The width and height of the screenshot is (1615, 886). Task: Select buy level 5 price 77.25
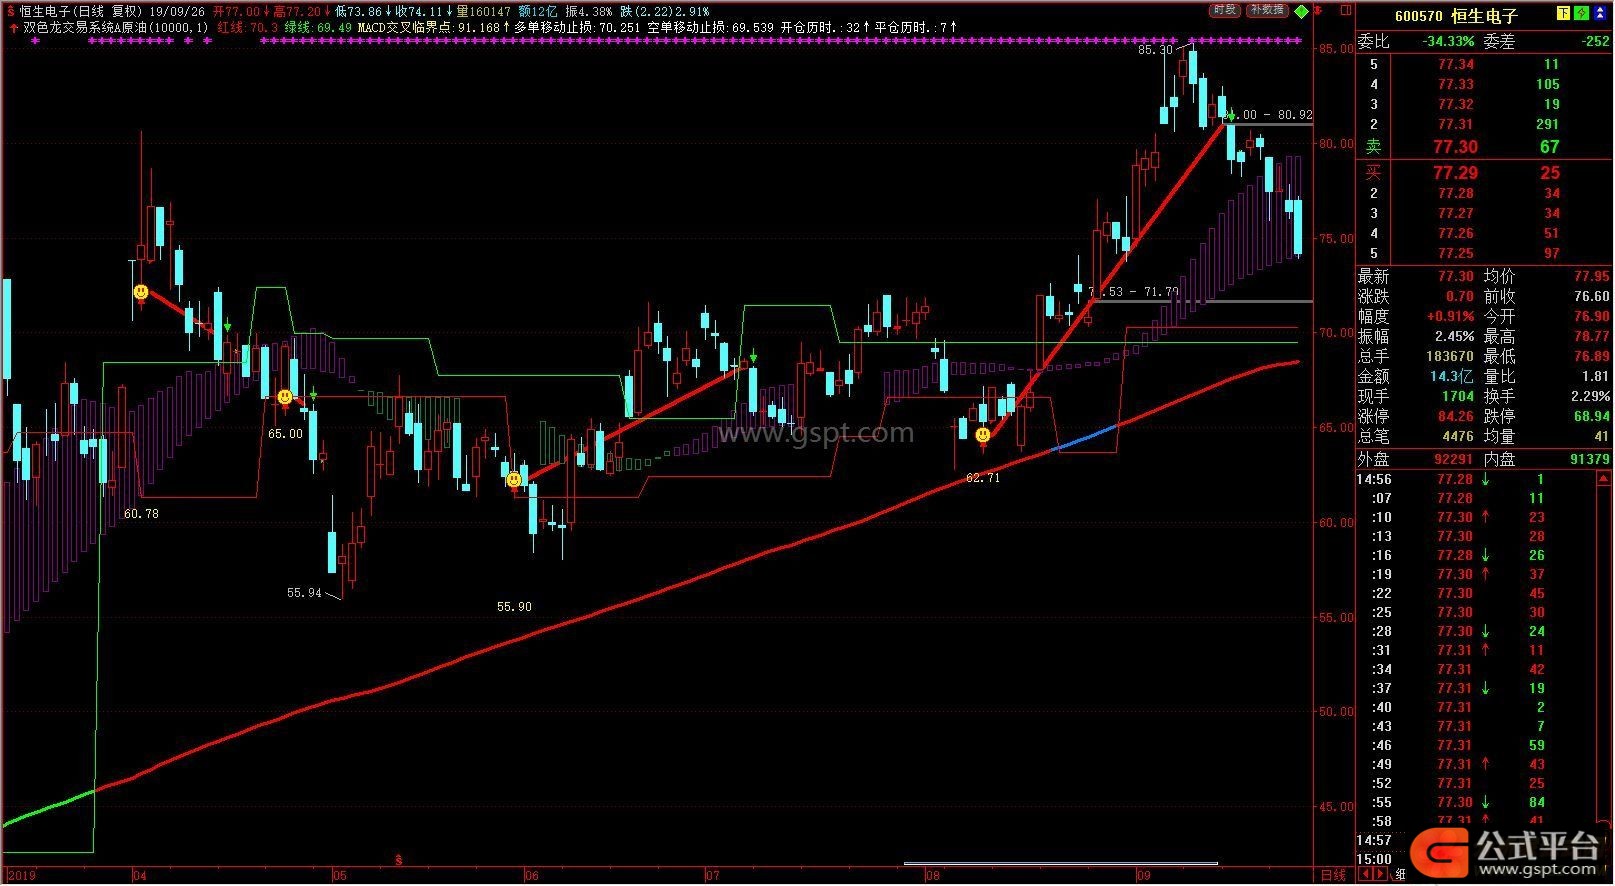coord(1456,253)
